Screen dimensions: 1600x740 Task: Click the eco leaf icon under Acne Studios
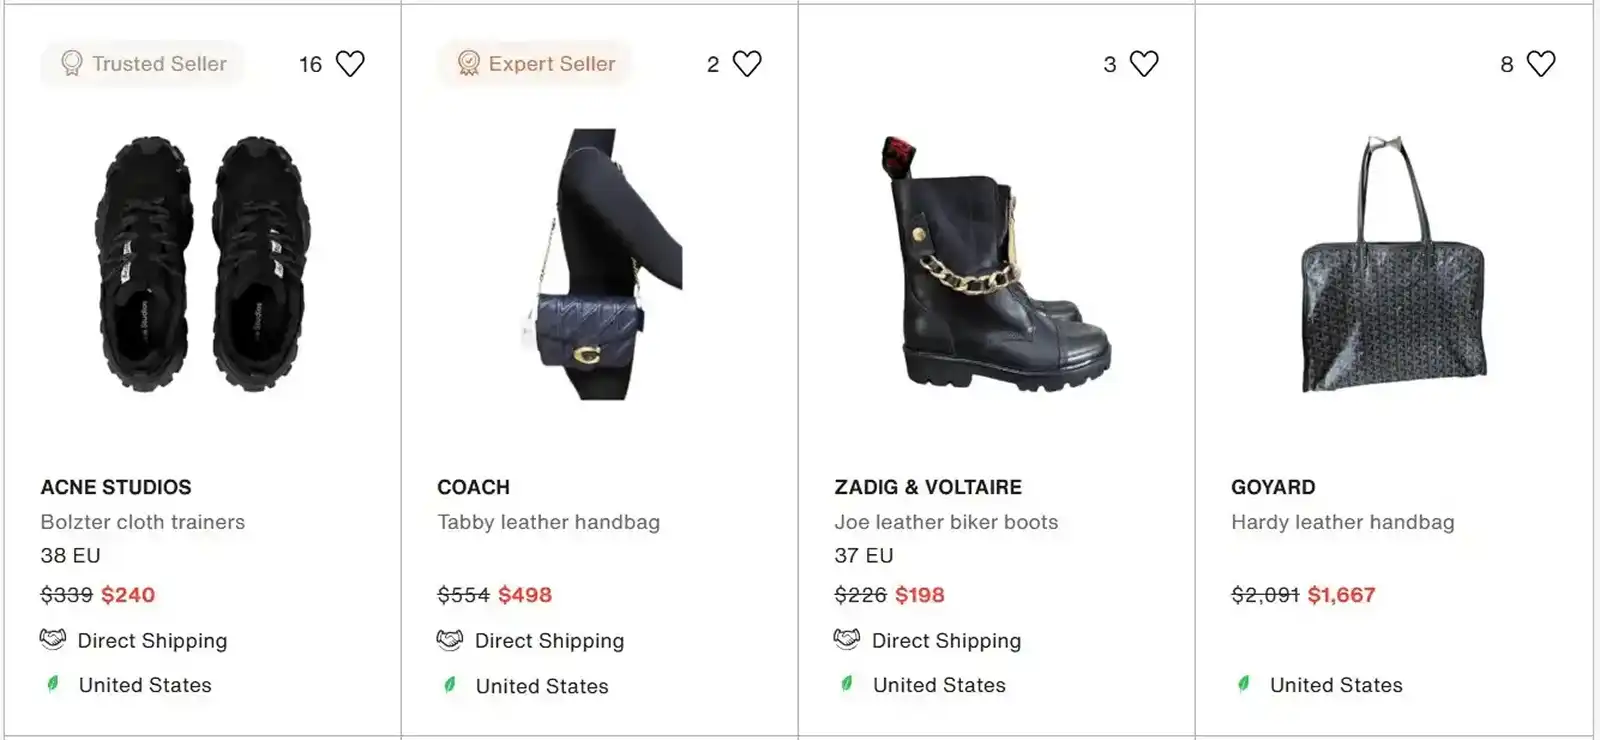tap(51, 684)
